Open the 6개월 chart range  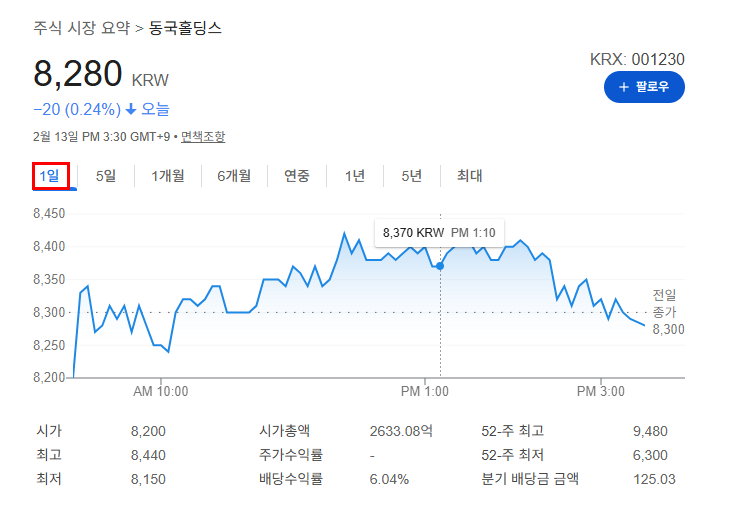pos(234,176)
